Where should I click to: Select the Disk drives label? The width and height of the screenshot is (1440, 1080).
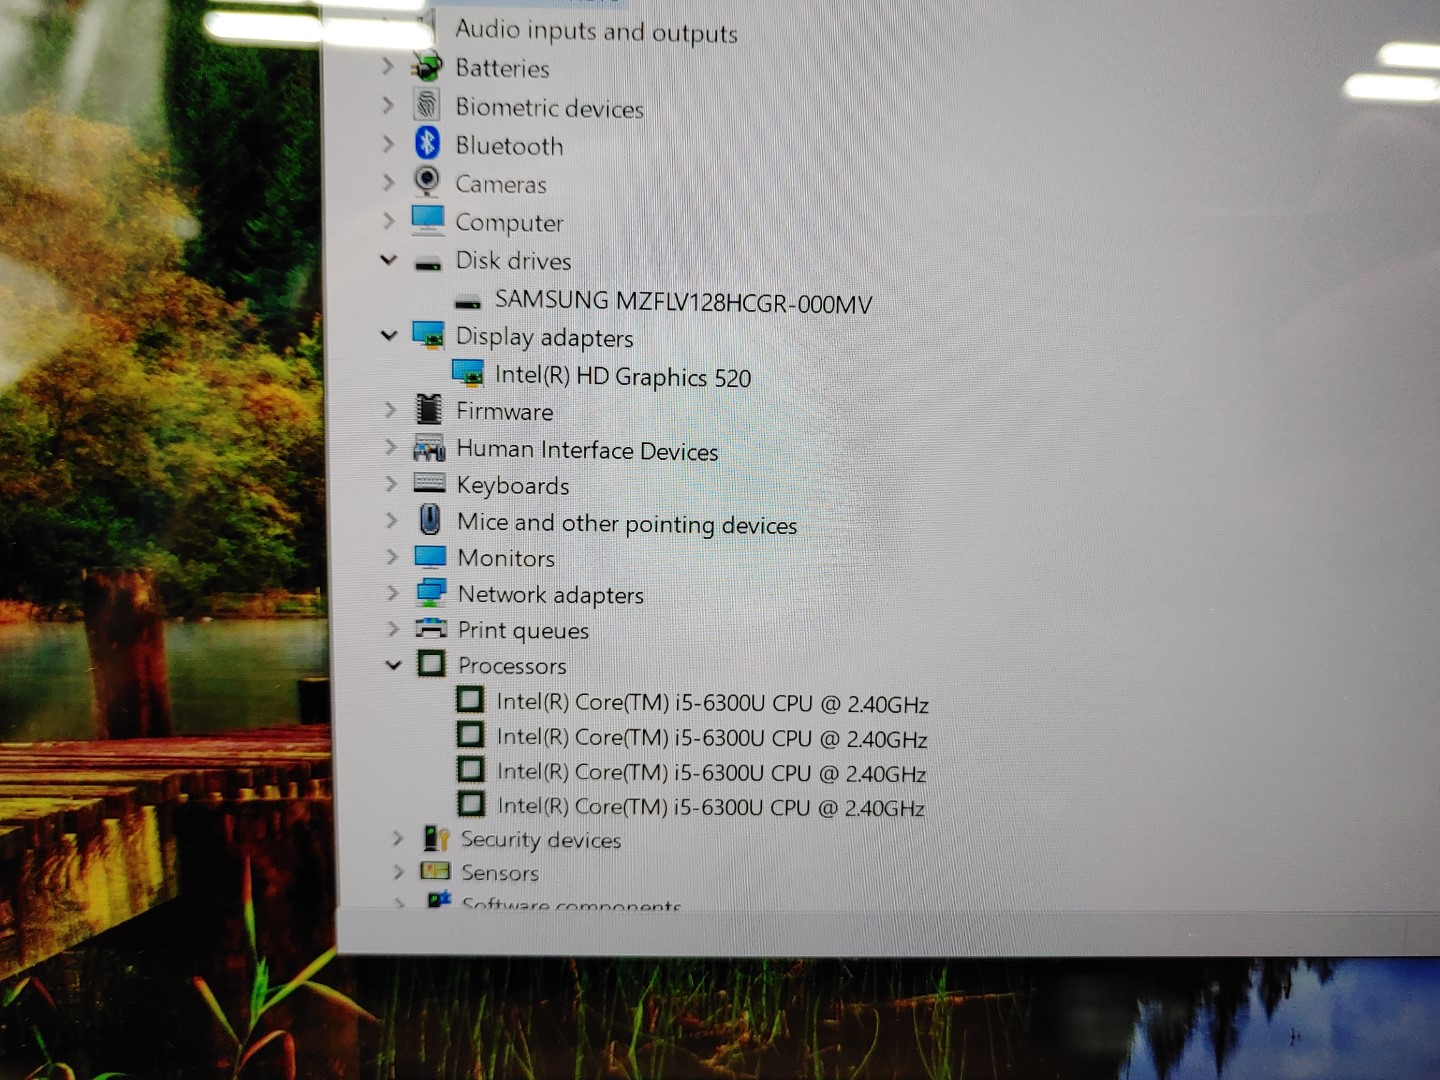(x=513, y=261)
